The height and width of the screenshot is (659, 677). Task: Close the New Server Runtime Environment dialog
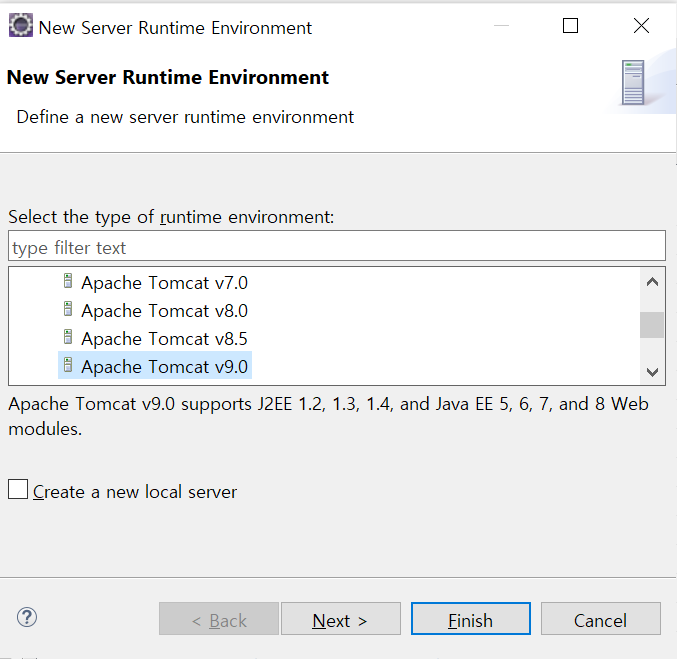coord(641,26)
